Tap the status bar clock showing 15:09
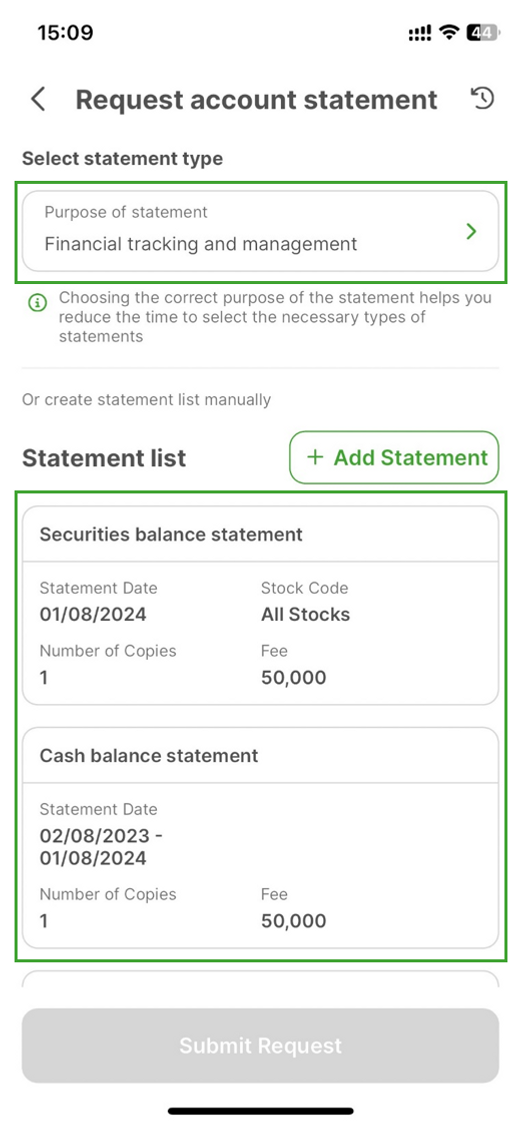The width and height of the screenshot is (520, 1125). [x=65, y=32]
